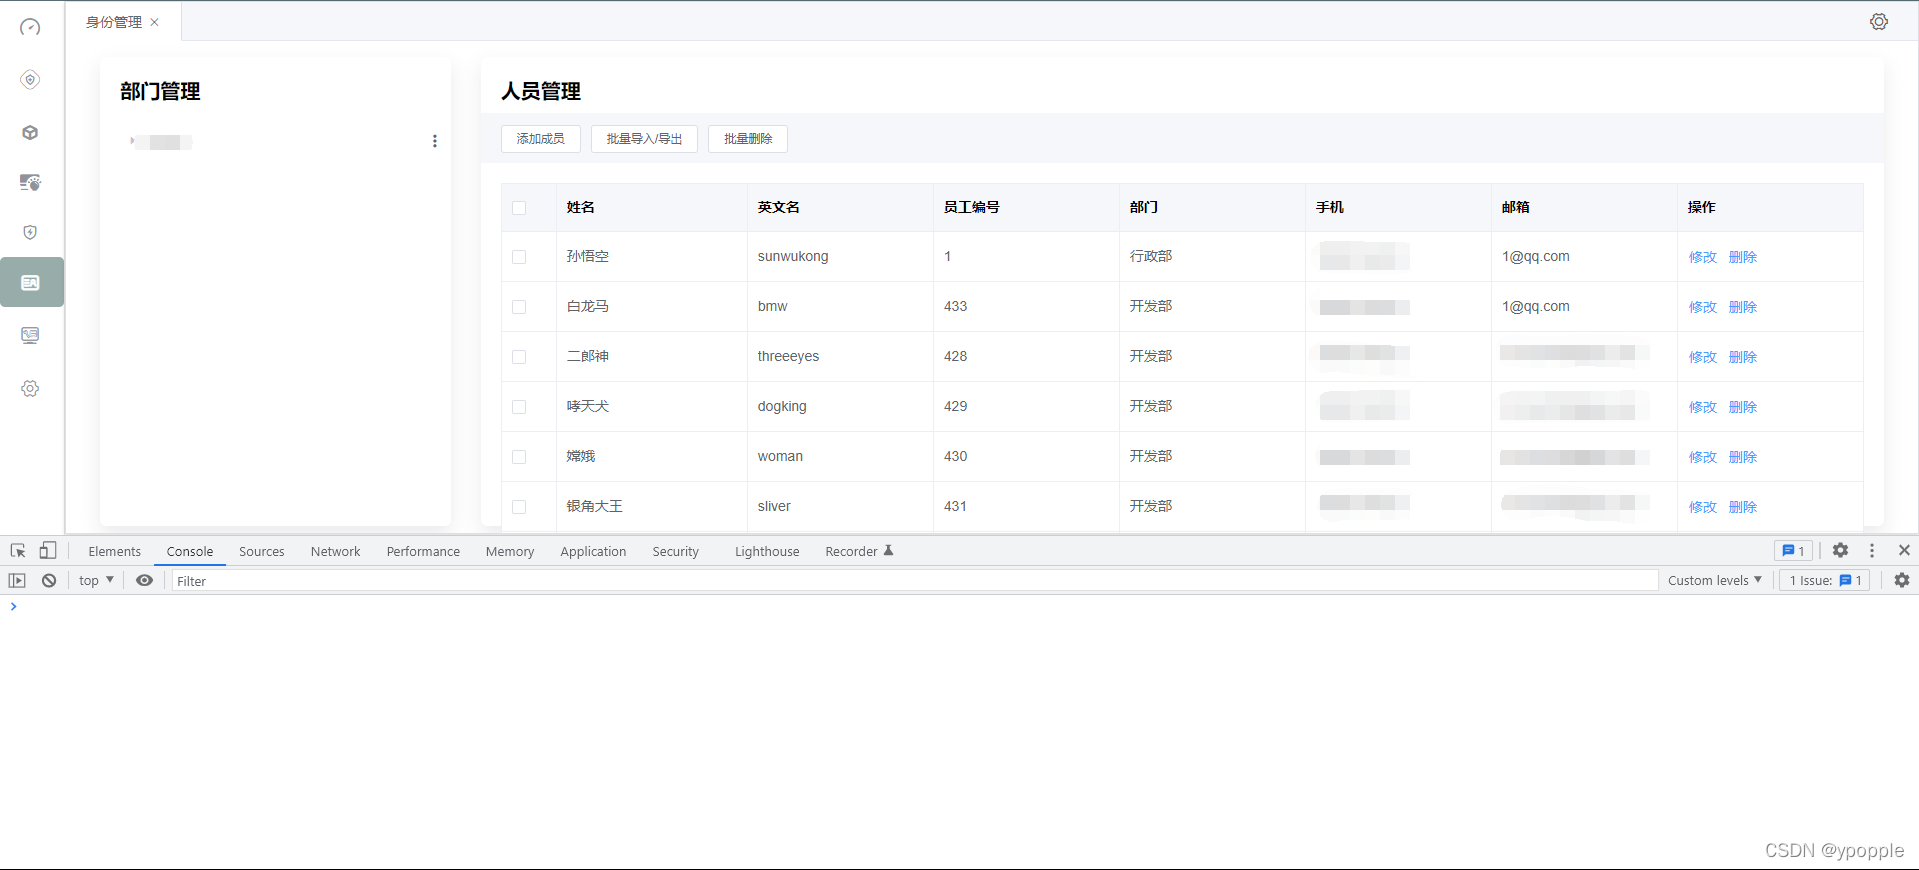Click 修改 for bmw
This screenshot has height=870, width=1919.
coord(1702,307)
